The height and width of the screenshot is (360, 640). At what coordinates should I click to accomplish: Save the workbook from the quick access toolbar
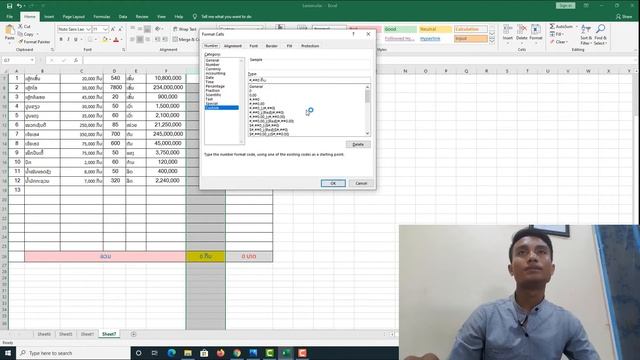click(9, 6)
